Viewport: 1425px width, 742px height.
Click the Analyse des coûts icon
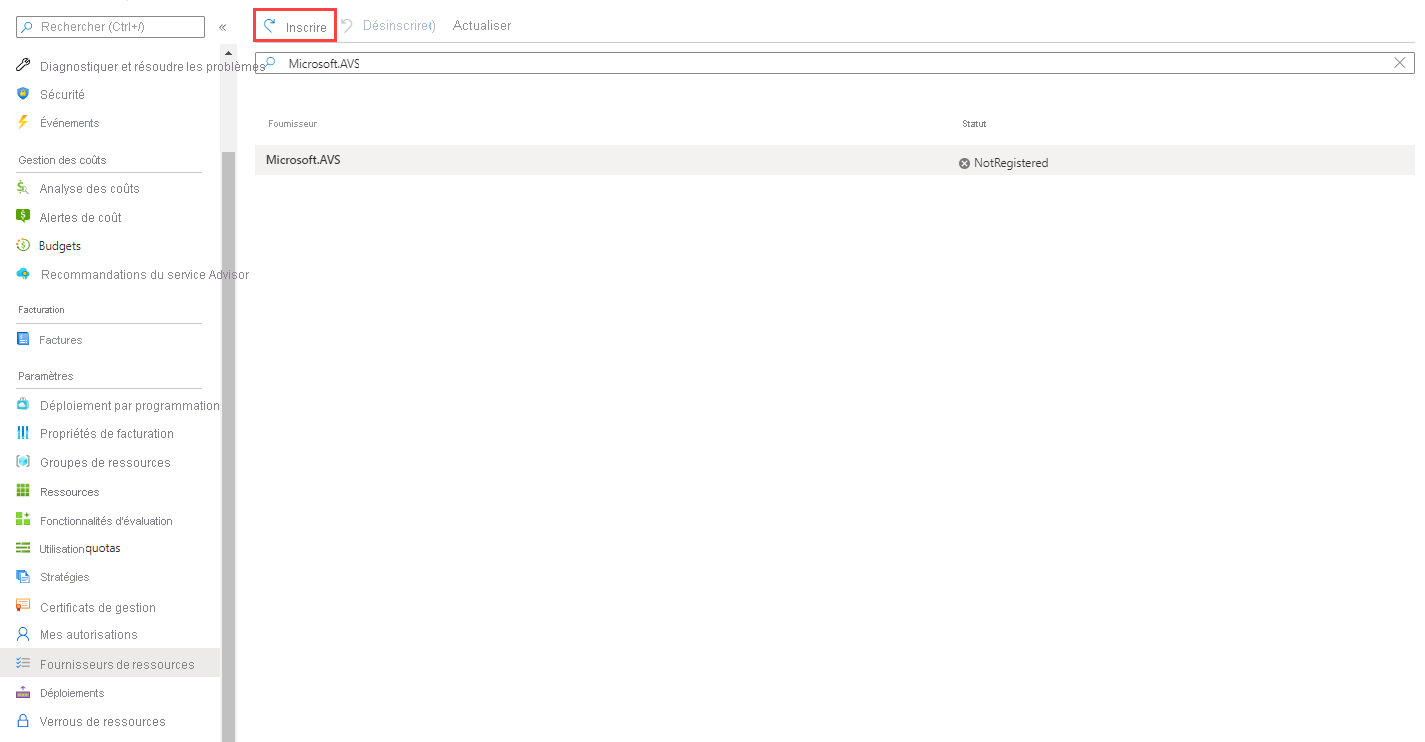coord(24,188)
